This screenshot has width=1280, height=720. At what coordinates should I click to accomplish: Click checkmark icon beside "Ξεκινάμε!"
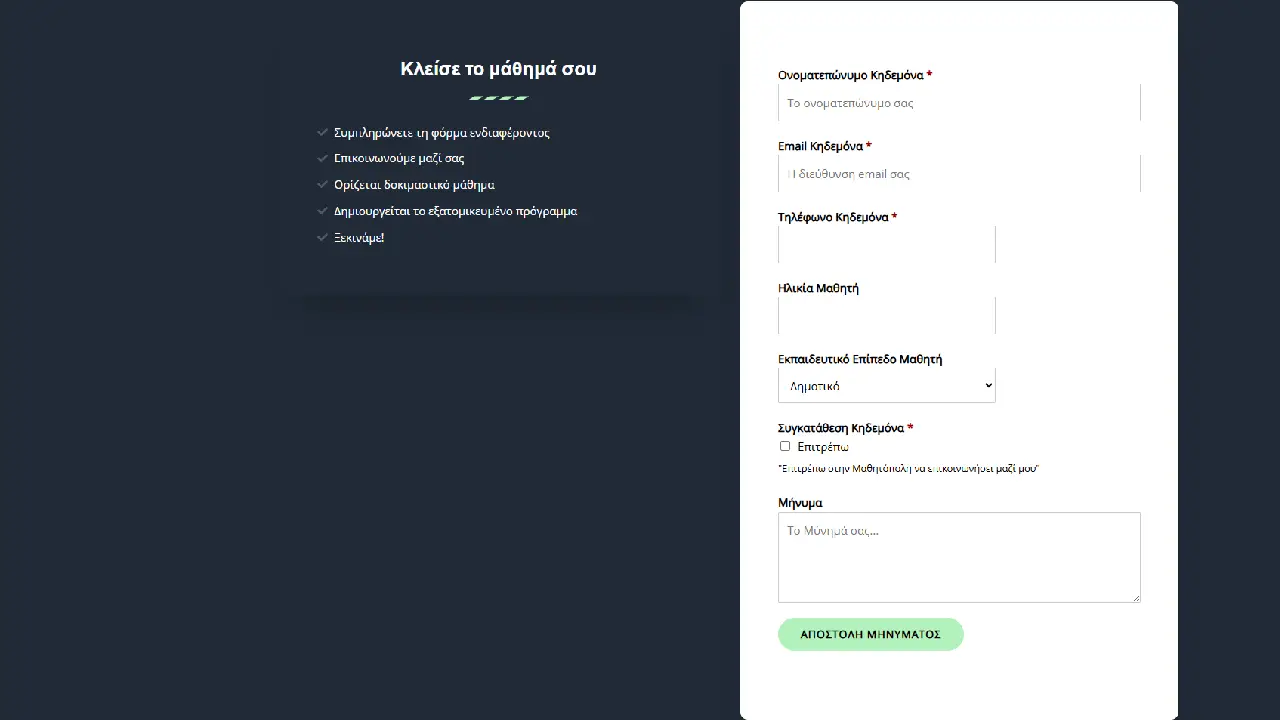322,237
